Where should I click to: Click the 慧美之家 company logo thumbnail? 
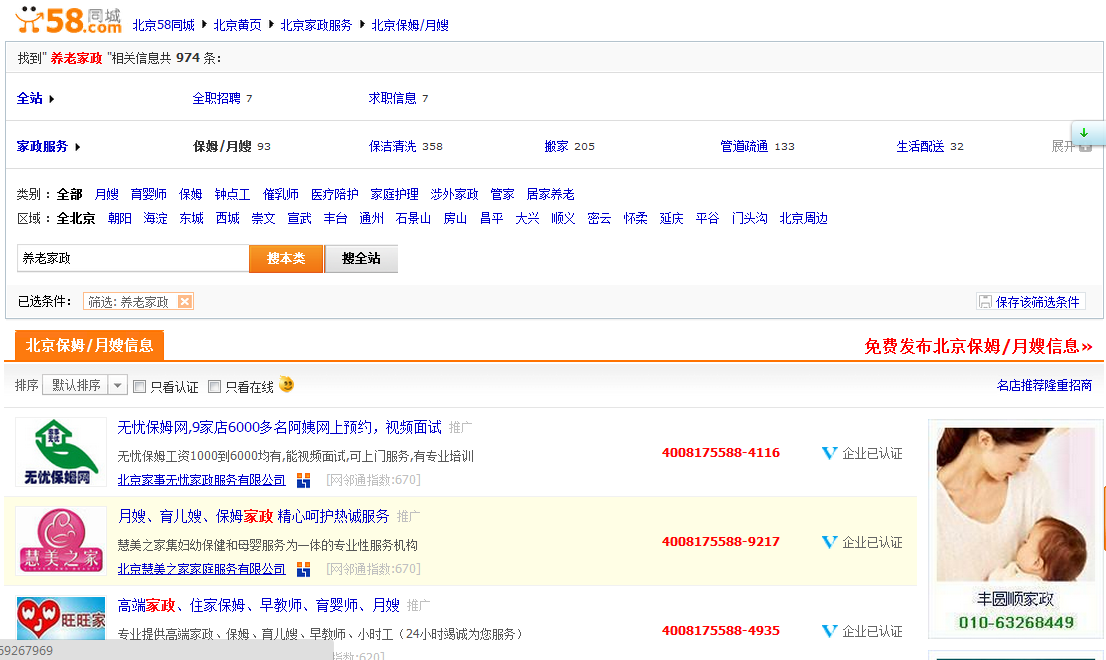[x=61, y=541]
